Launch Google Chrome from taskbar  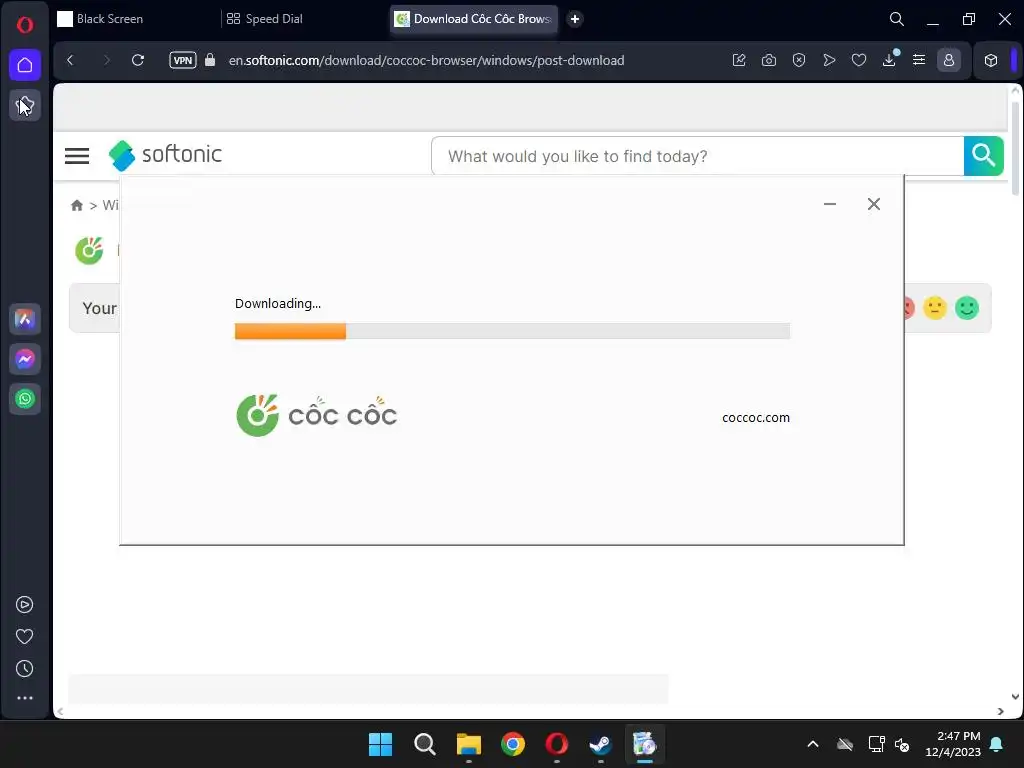point(513,744)
